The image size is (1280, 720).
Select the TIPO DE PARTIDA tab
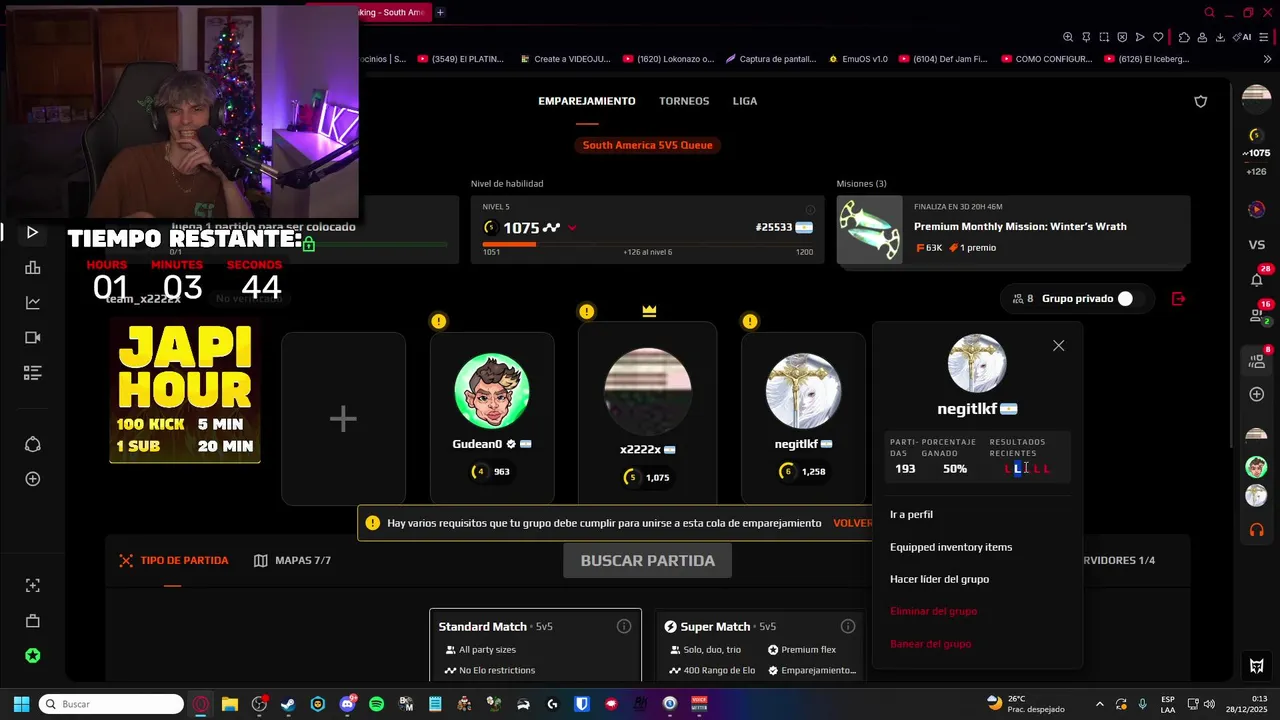(x=173, y=560)
